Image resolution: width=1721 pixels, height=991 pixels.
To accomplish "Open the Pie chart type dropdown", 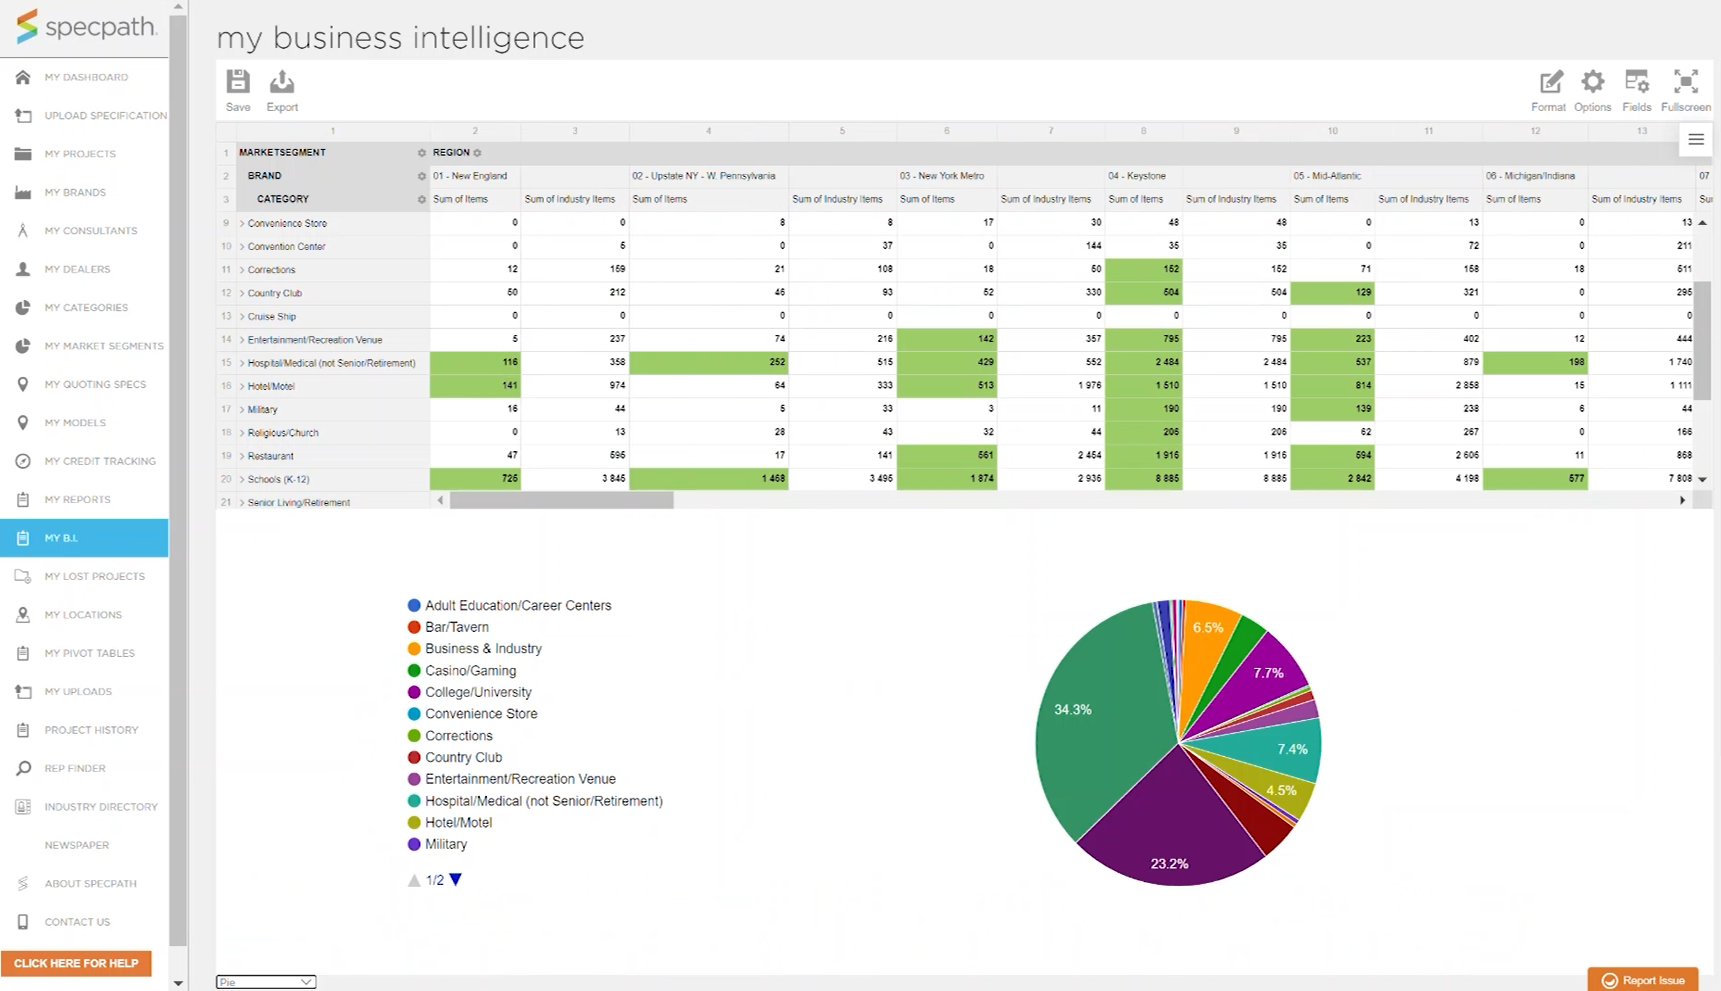I will tap(266, 982).
